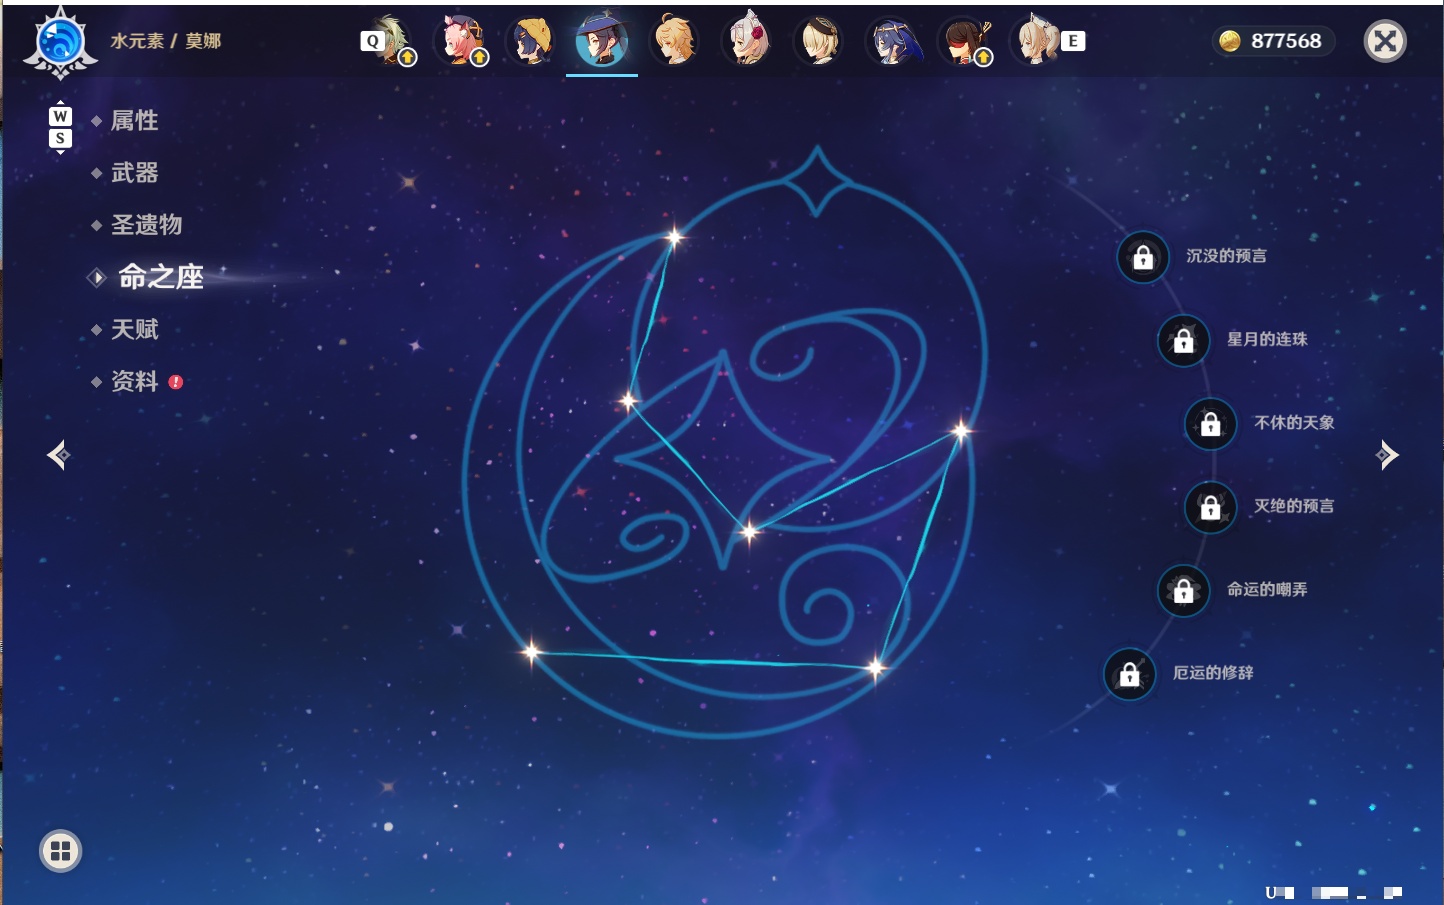Select the blonde Traveler character portrait
The image size is (1444, 905).
coord(675,41)
